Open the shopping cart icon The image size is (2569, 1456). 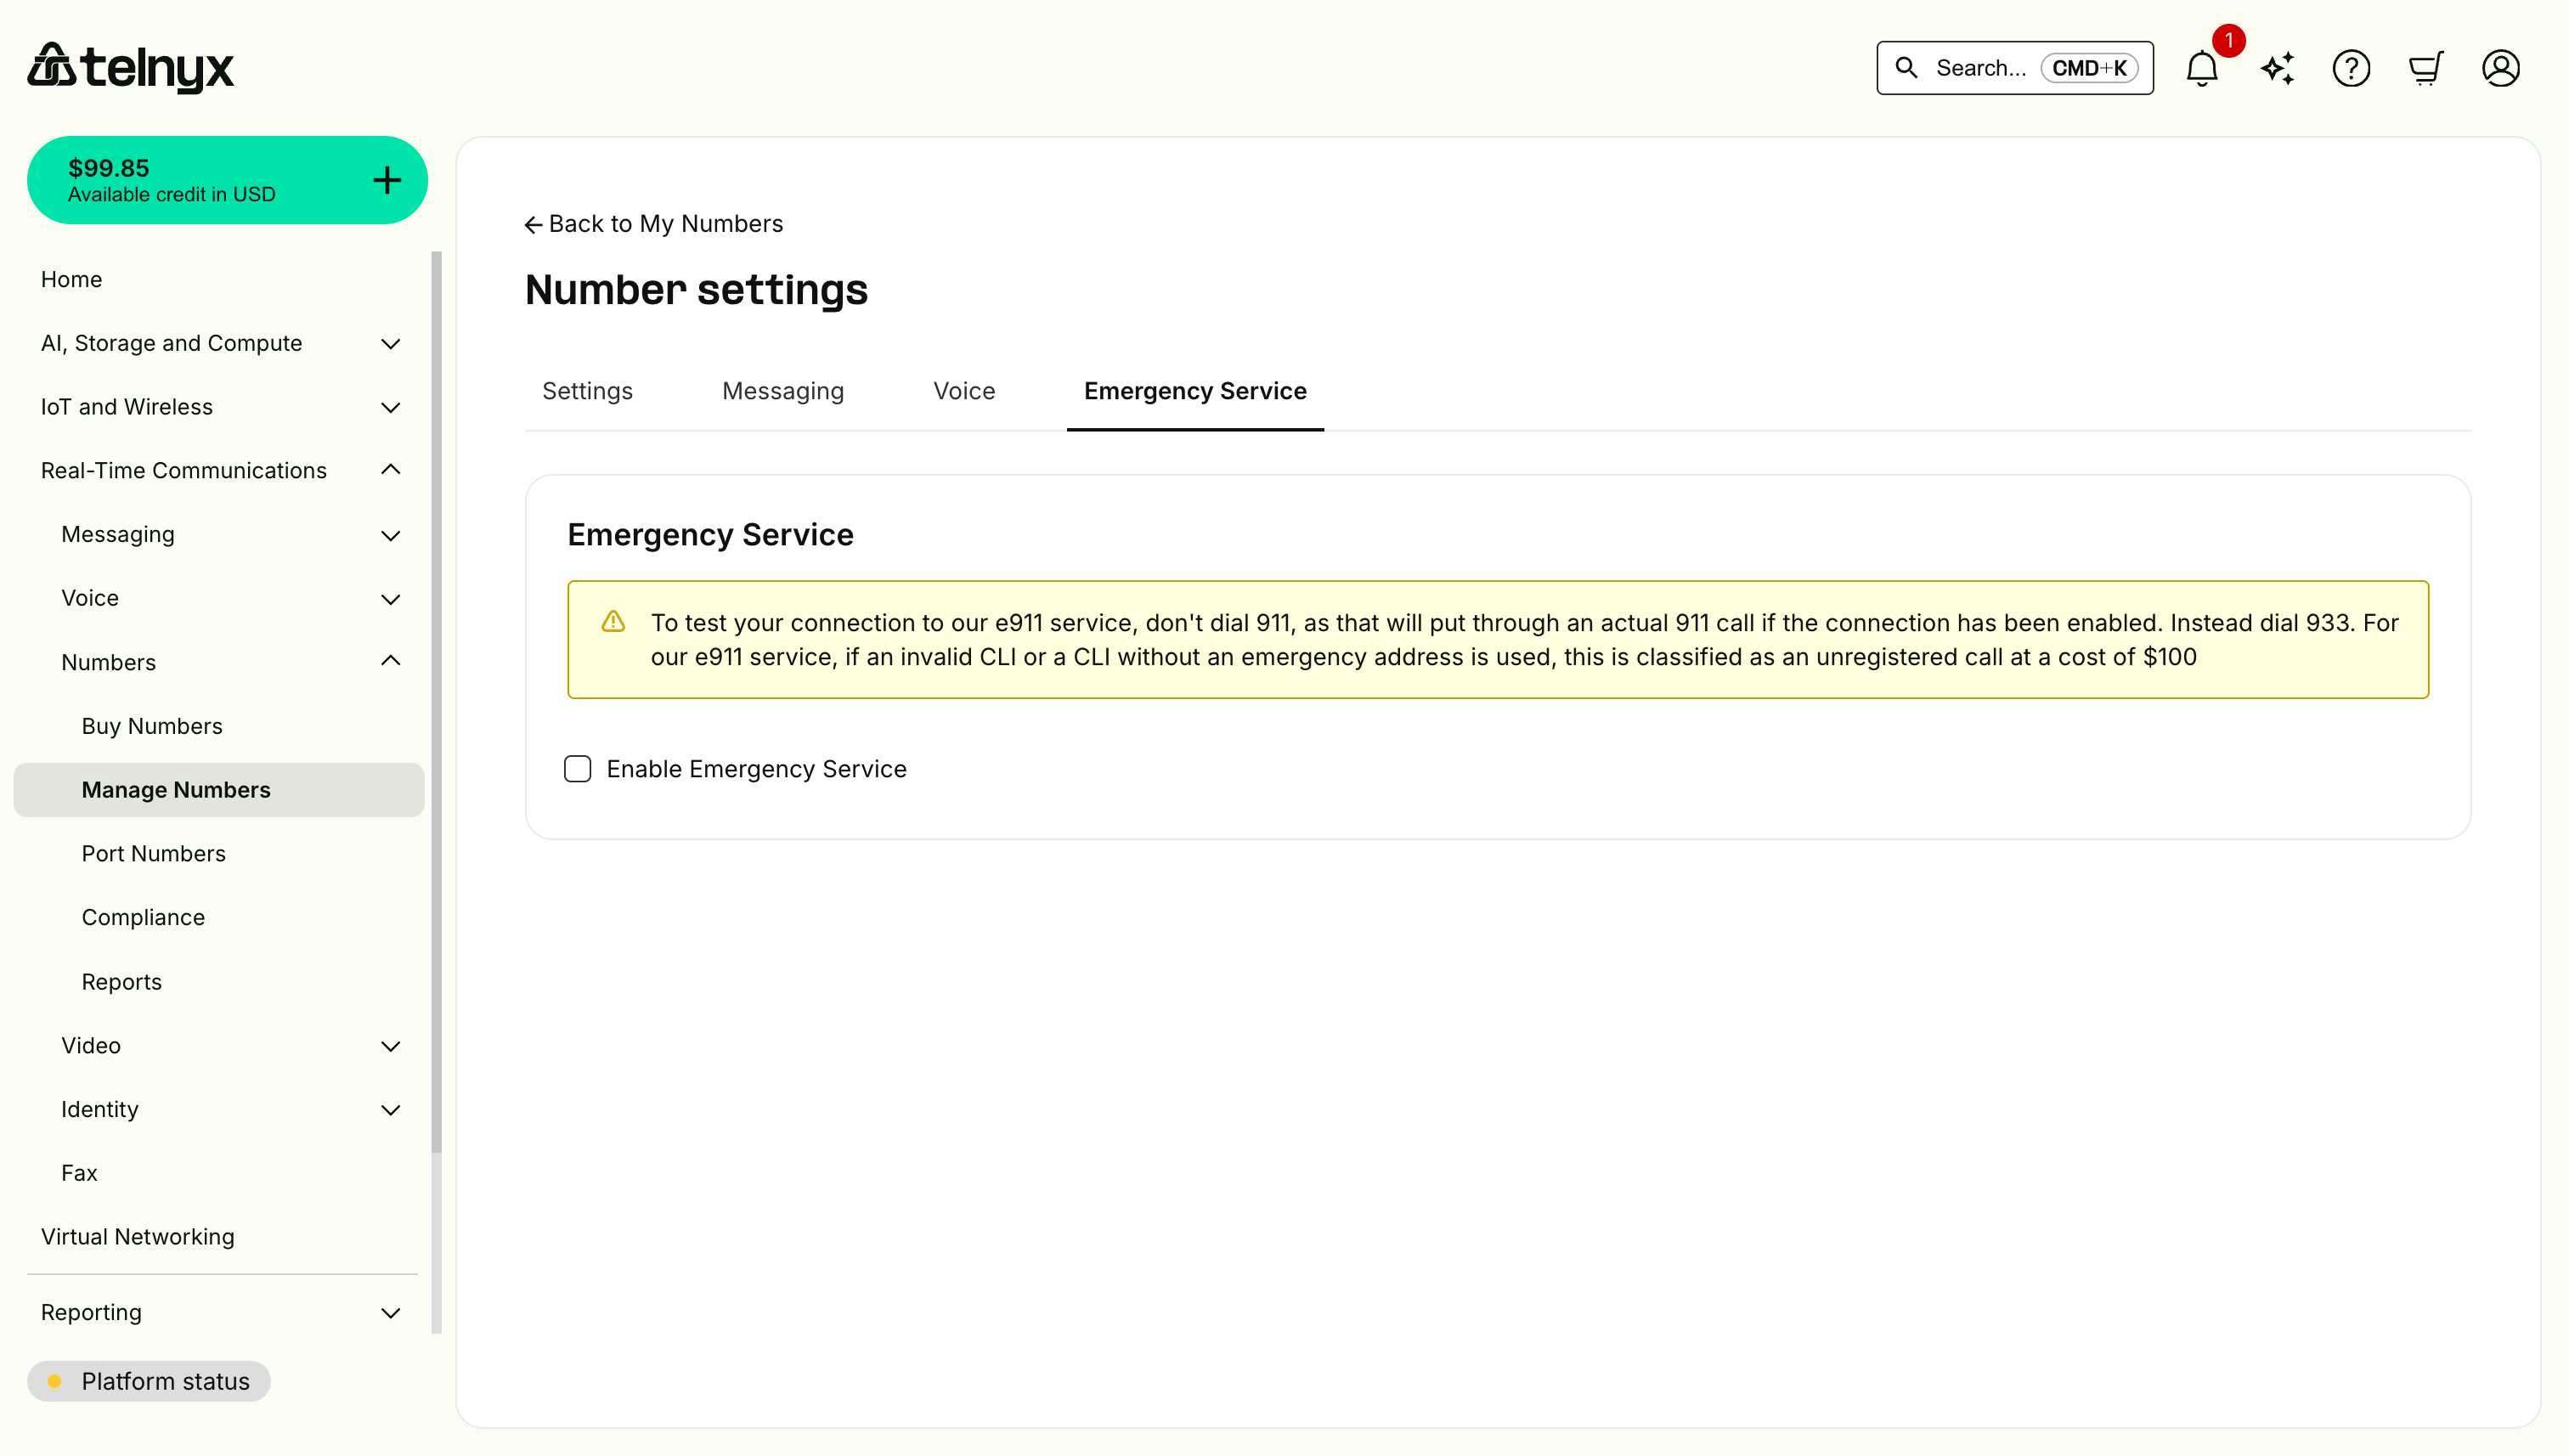pyautogui.click(x=2426, y=68)
